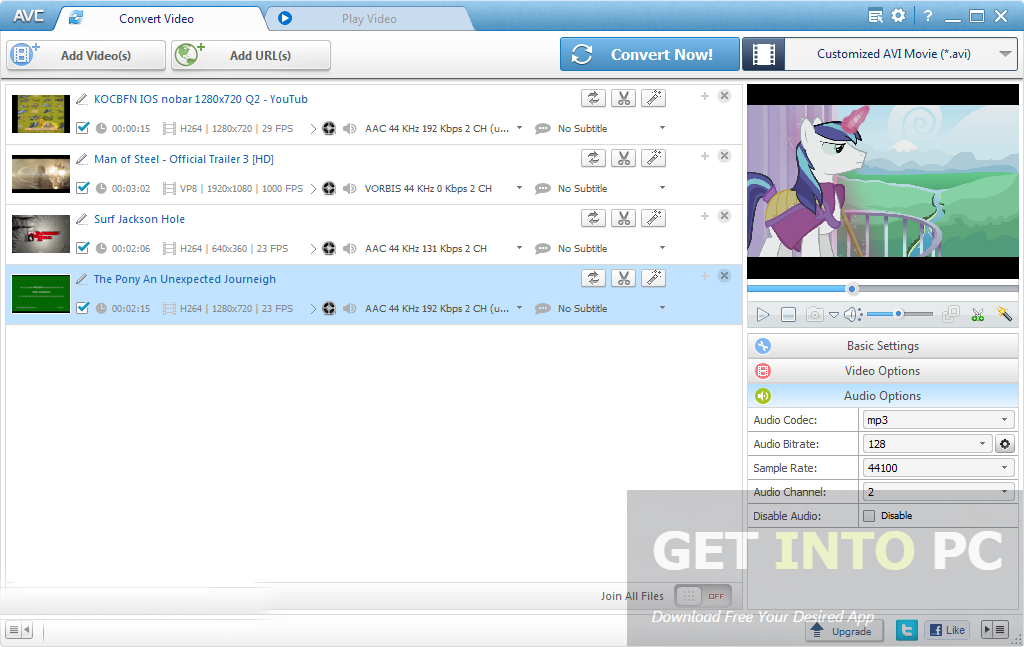Screen dimensions: 1024x647
Task: Uncheck The Pony An Unexpected Journeigh checkbox
Action: coord(82,308)
